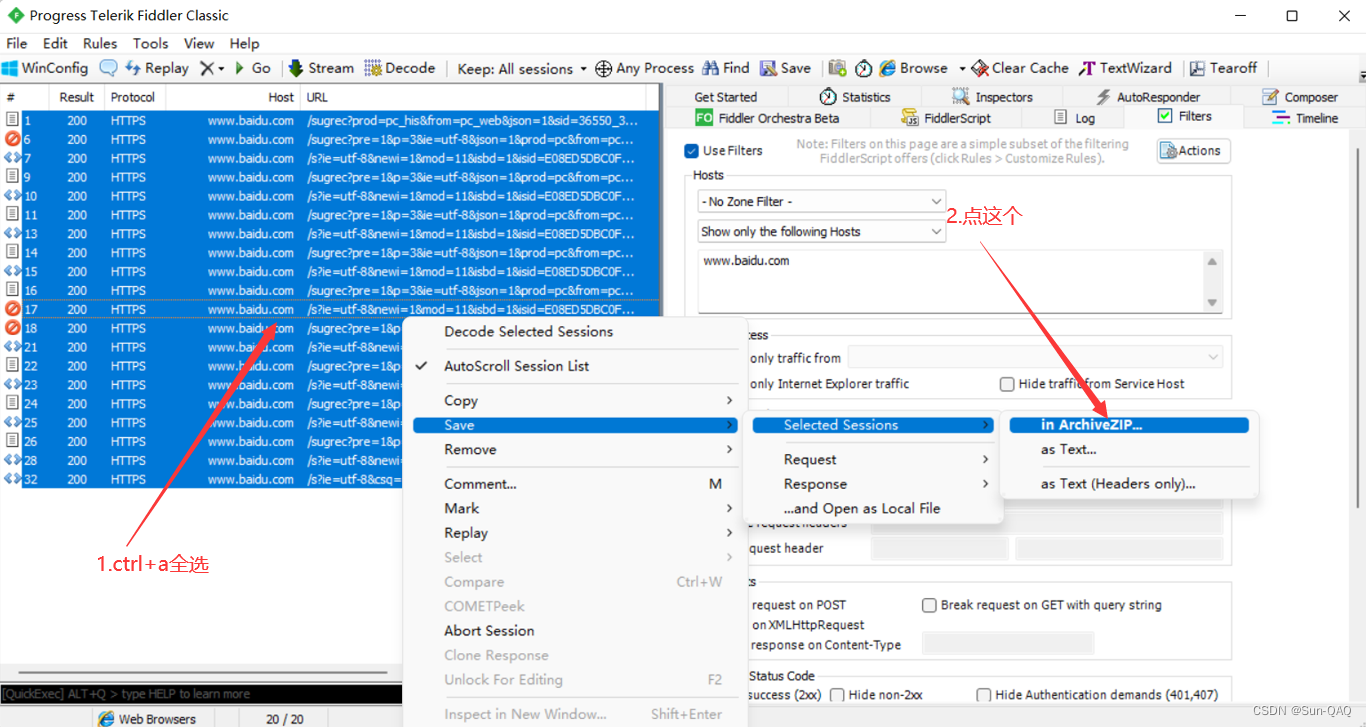
Task: Open the Log tab
Action: coord(1074,118)
